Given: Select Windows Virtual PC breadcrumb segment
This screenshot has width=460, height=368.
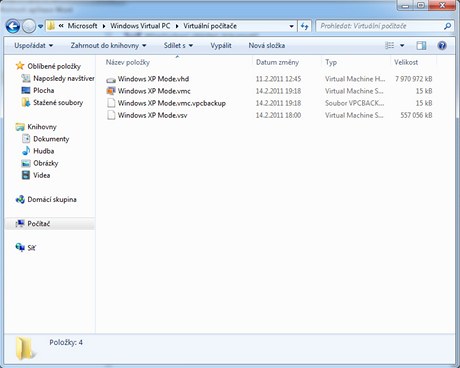Looking at the screenshot, I should 140,26.
